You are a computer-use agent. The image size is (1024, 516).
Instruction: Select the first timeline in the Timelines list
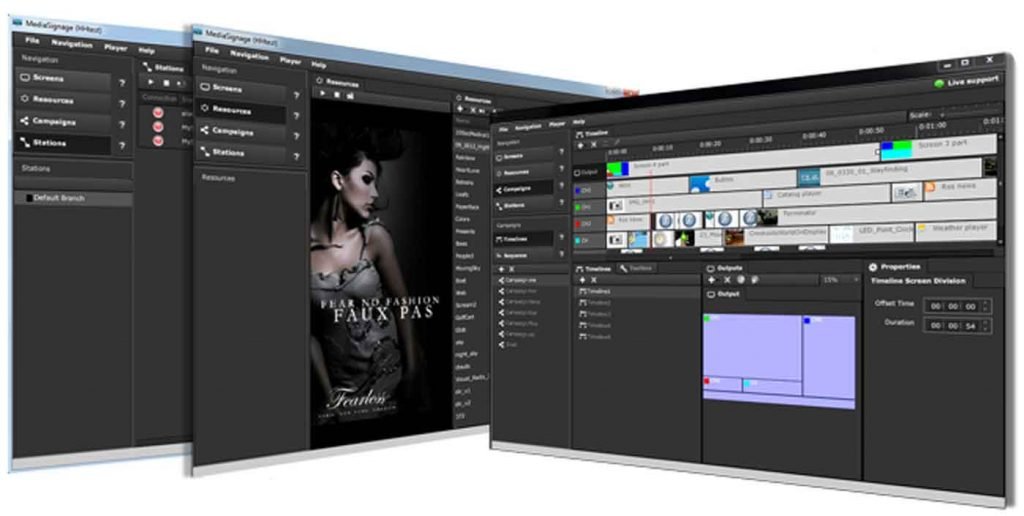pos(636,292)
